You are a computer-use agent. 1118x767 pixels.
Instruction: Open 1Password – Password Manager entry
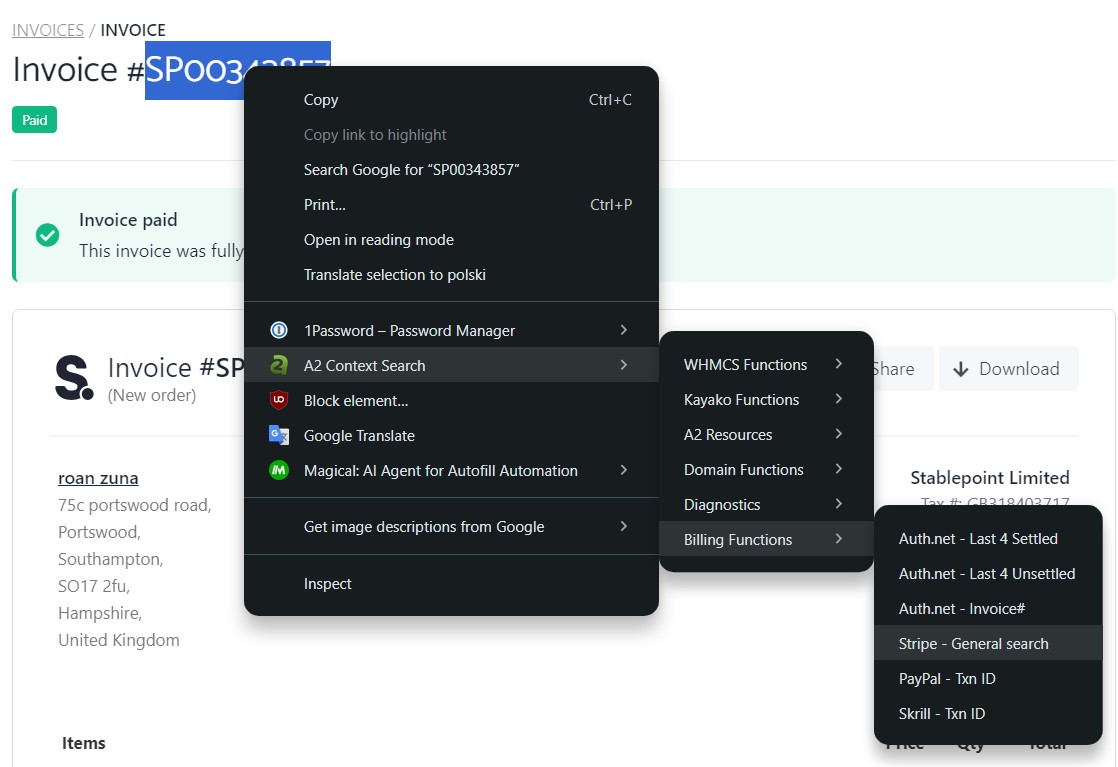[x=451, y=330]
